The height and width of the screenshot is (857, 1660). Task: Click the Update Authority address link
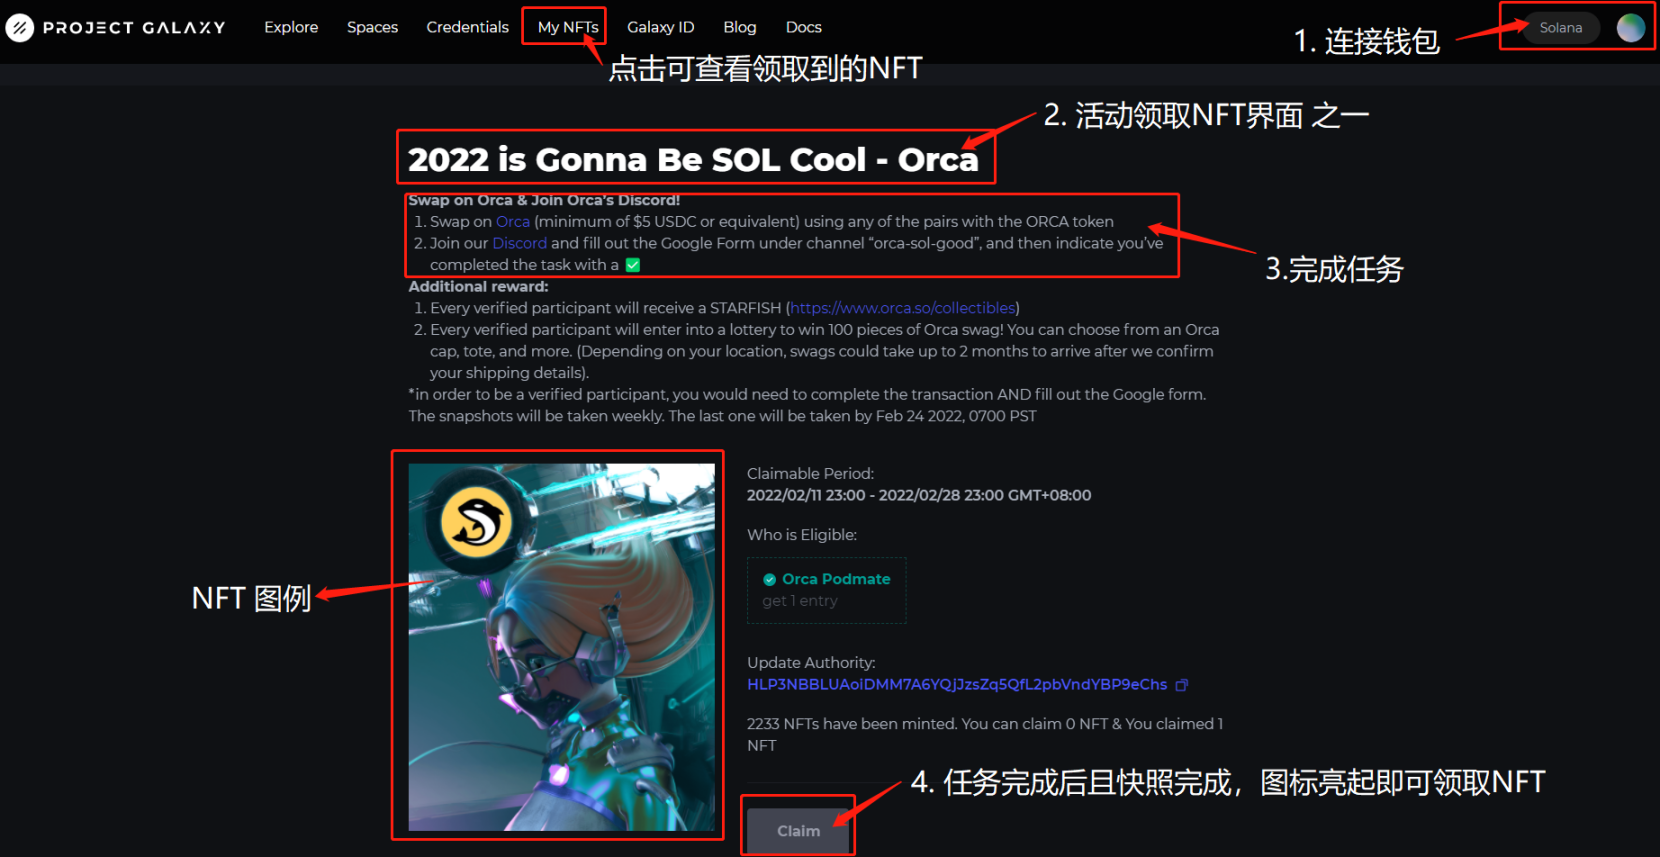click(x=957, y=685)
